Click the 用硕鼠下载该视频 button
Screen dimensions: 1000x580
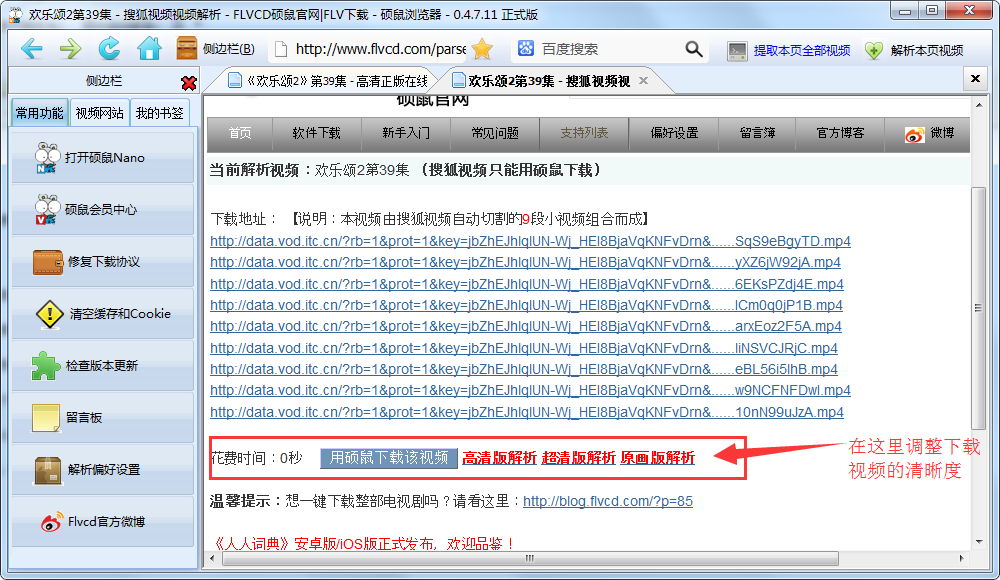[388, 458]
